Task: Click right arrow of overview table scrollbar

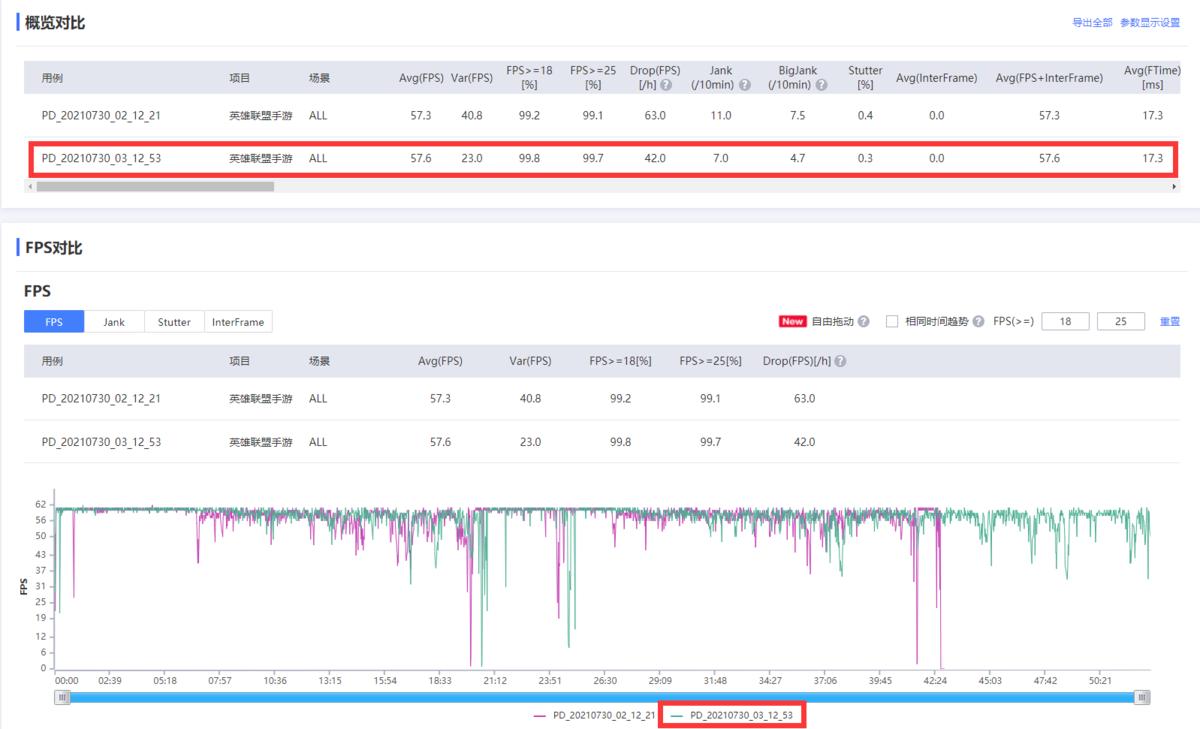Action: point(1175,186)
